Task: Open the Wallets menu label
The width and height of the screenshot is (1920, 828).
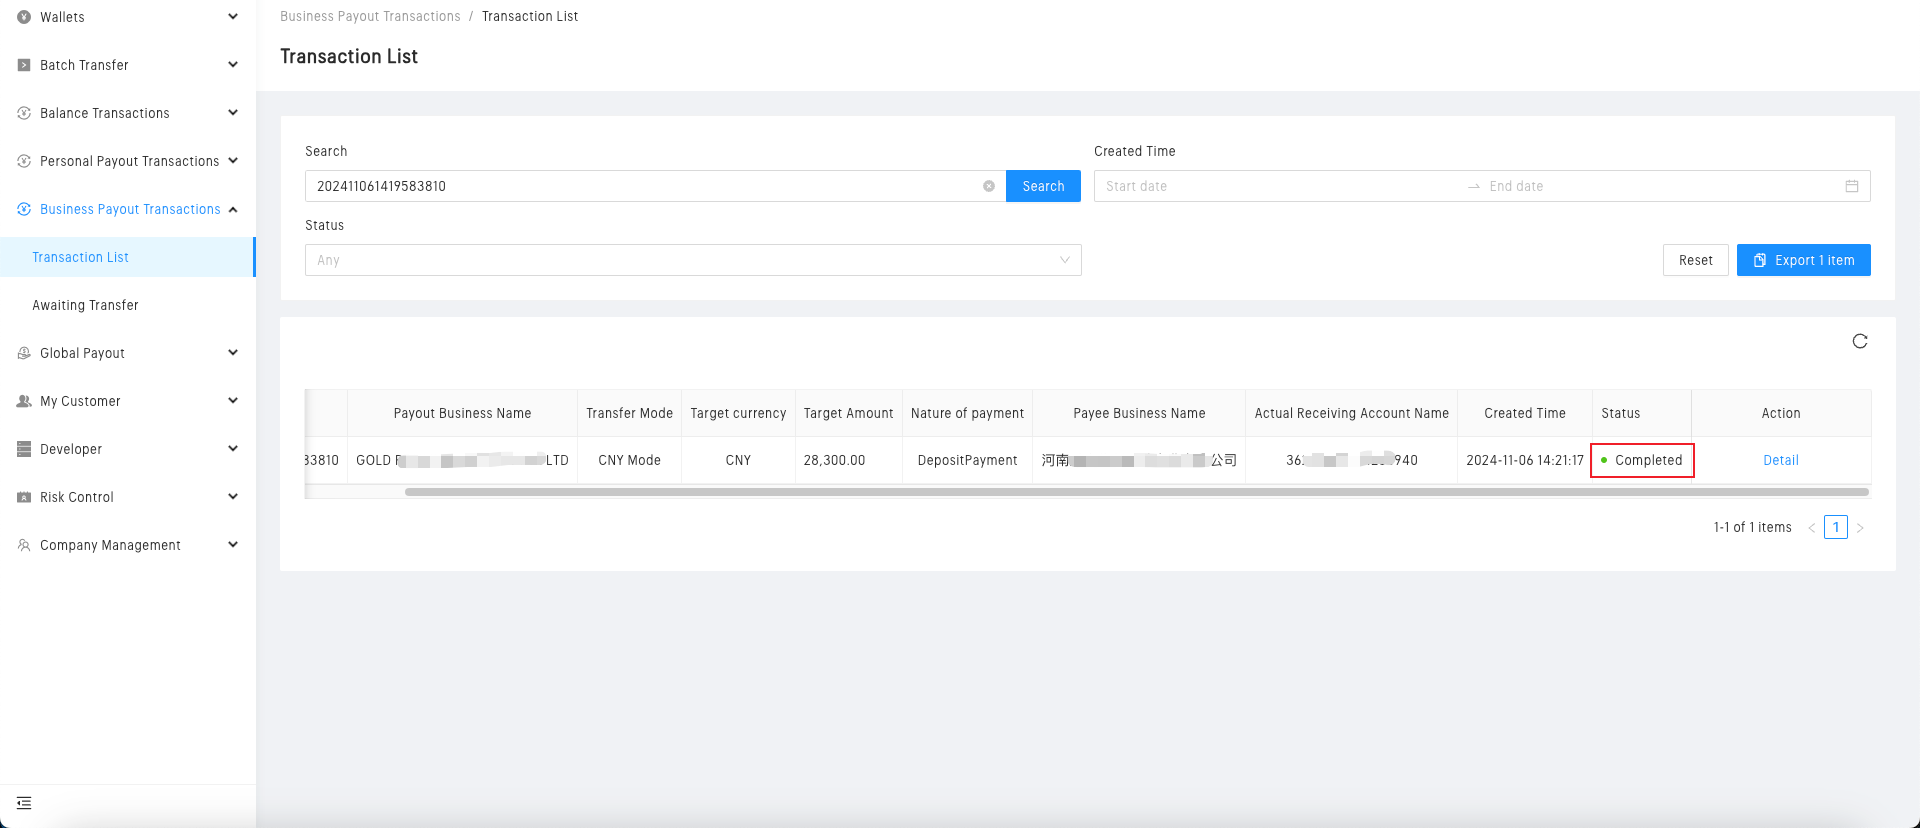Action: pyautogui.click(x=62, y=17)
